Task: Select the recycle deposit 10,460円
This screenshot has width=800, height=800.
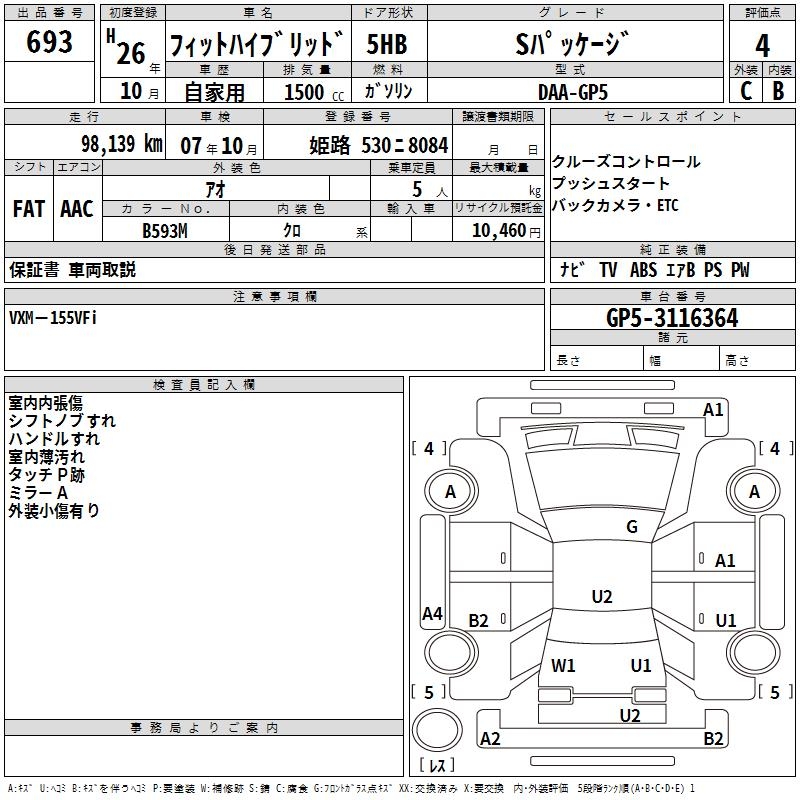Action: 506,231
